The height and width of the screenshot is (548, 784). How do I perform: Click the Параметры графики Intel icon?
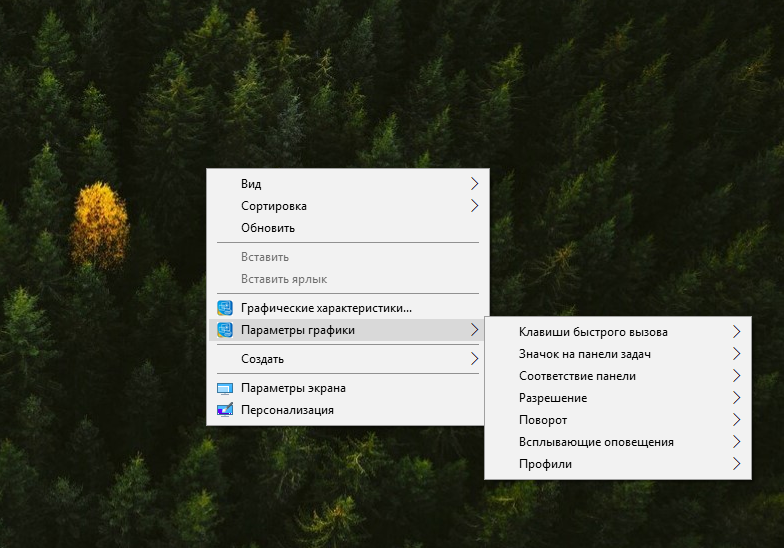(225, 330)
